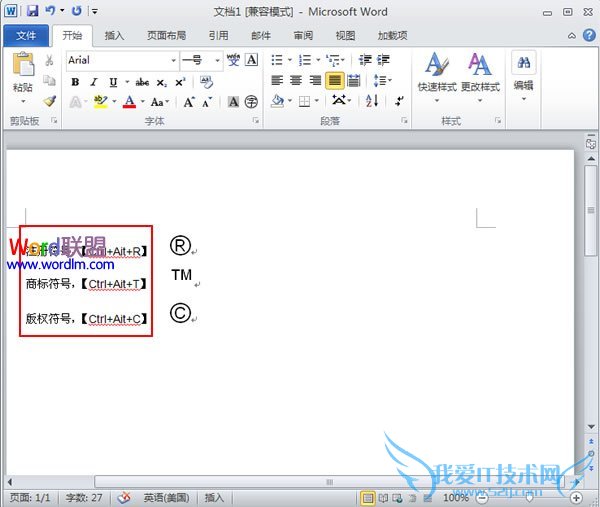The width and height of the screenshot is (600, 507).
Task: Toggle Italic formatting
Action: tap(94, 82)
